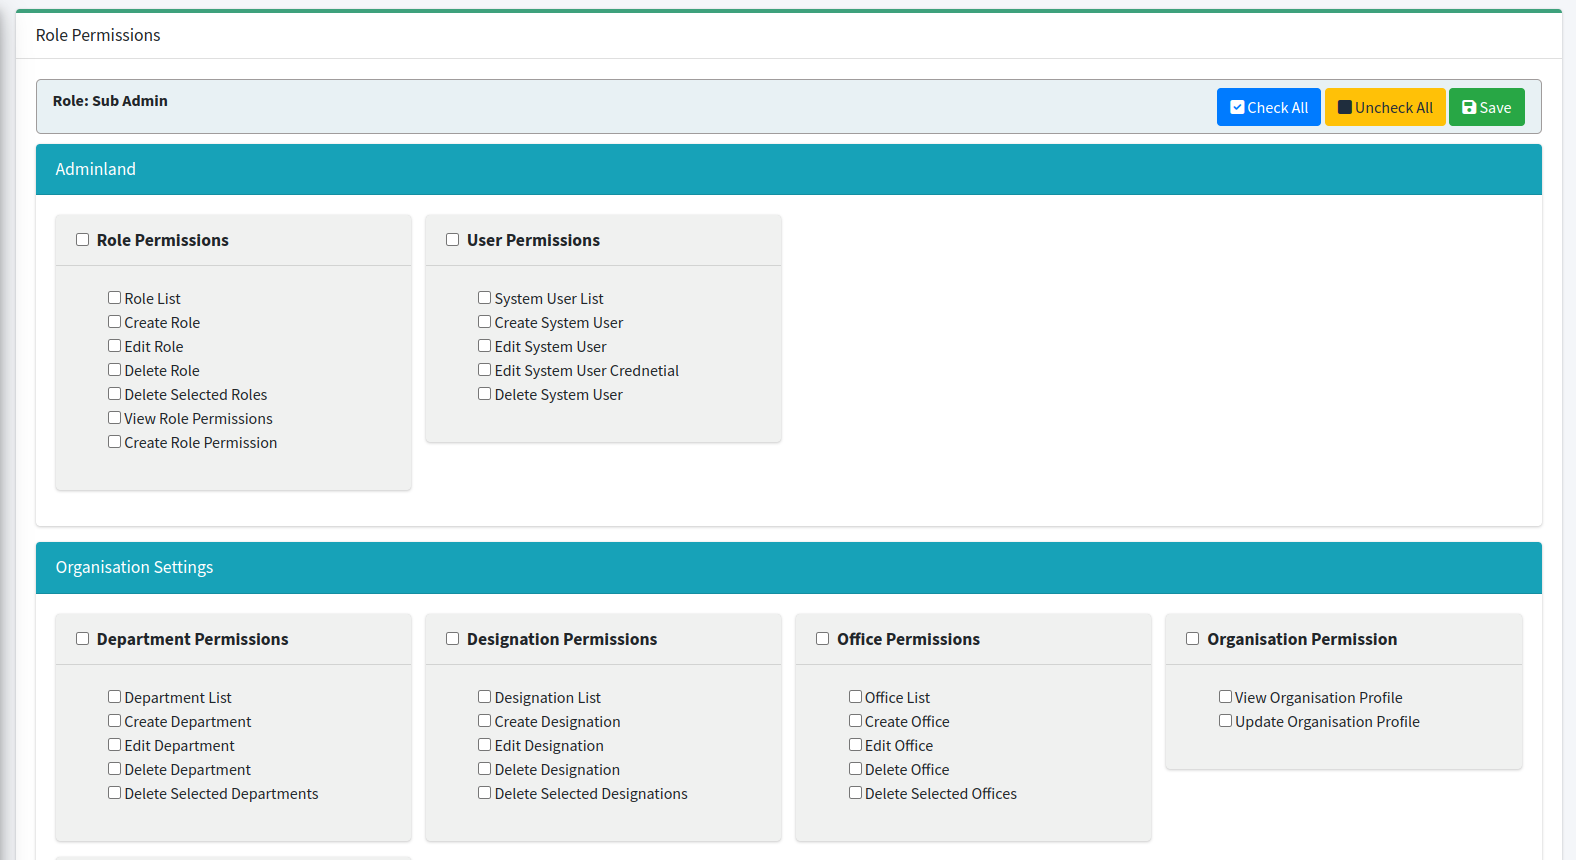Tick the Edit Role permission
The width and height of the screenshot is (1576, 860).
coord(115,346)
